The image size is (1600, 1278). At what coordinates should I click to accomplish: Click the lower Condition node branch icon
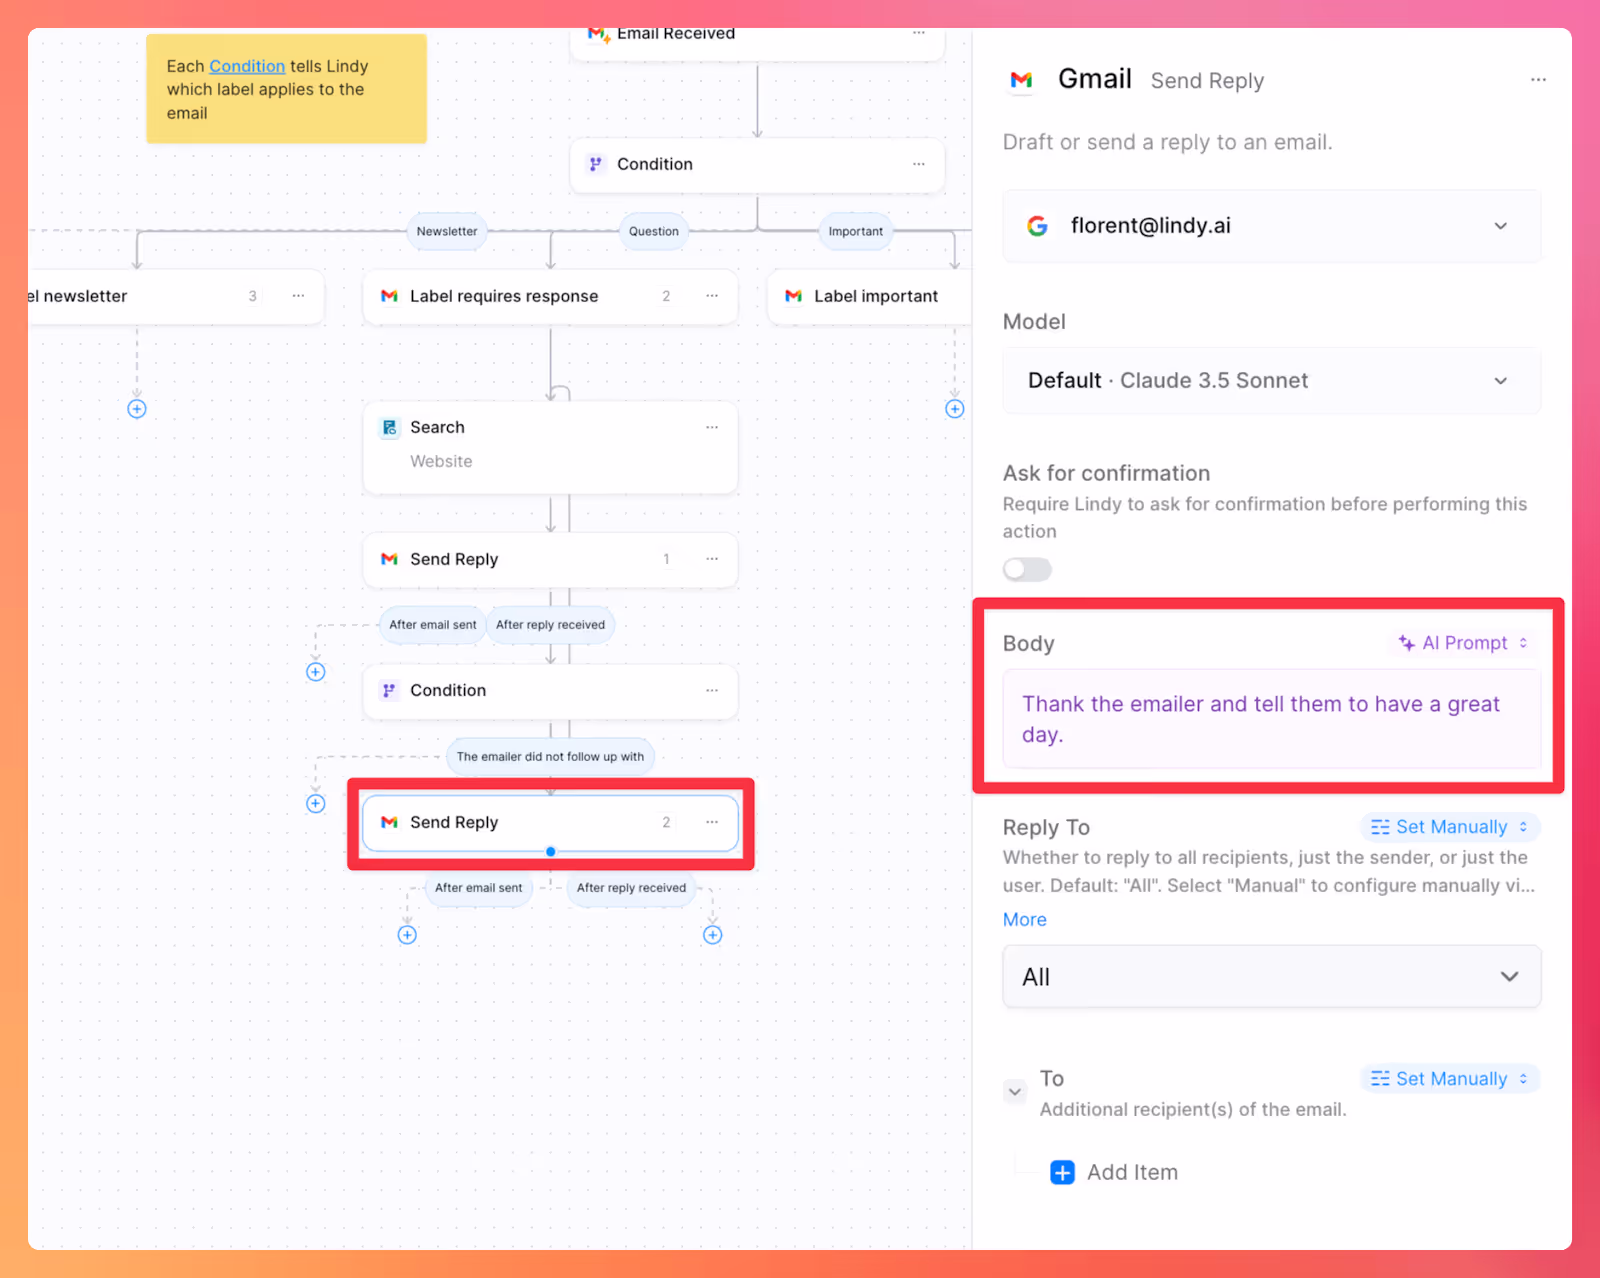coord(389,690)
